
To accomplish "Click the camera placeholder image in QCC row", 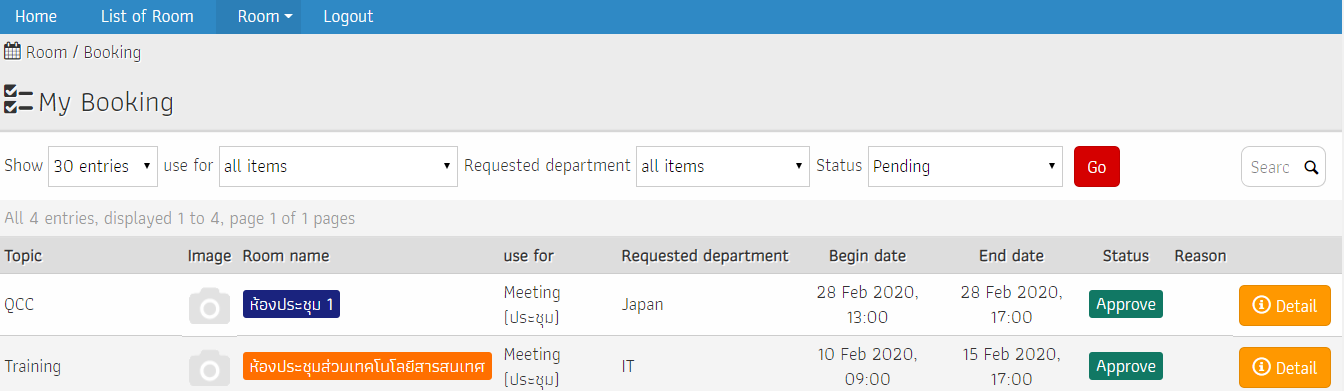I will click(209, 307).
